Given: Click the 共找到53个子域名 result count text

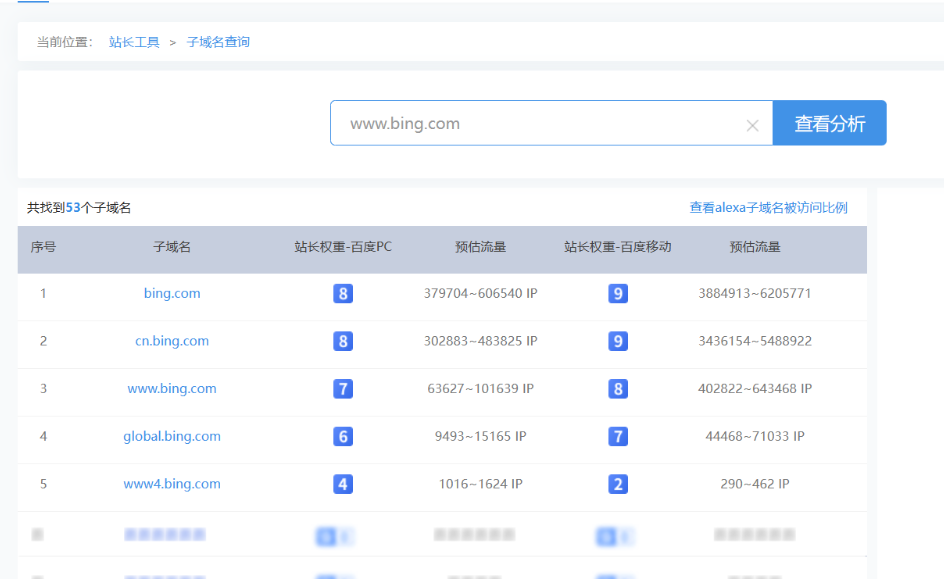Looking at the screenshot, I should (79, 208).
